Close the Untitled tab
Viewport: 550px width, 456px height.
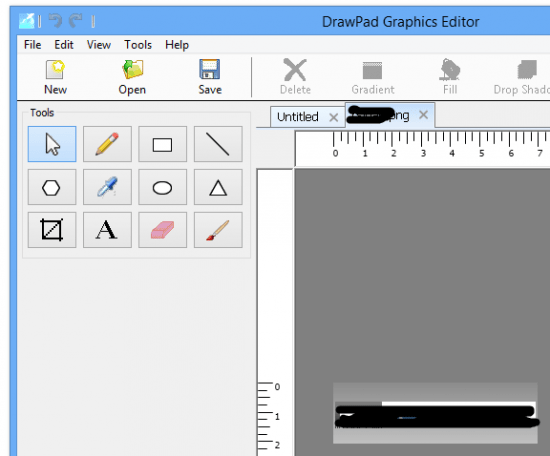(334, 117)
